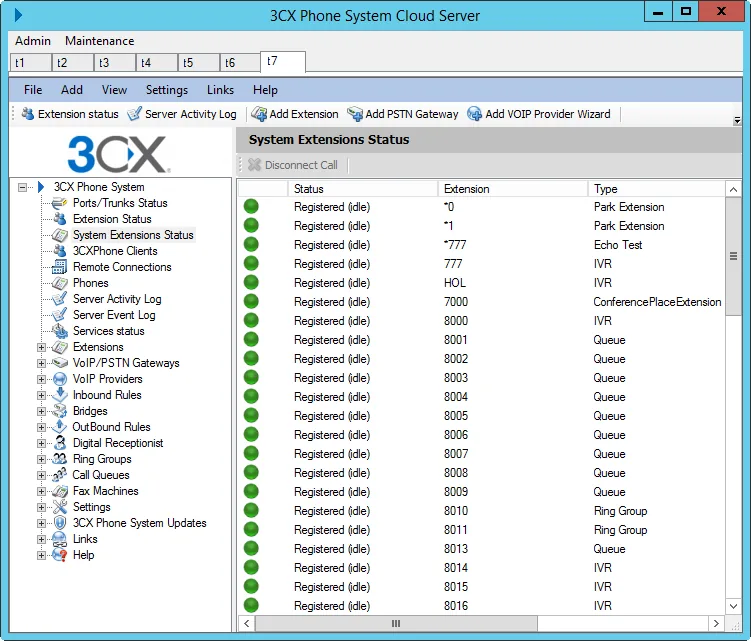Click the green status indicator for extension 8000
Viewport: 751px width, 641px height.
(251, 320)
